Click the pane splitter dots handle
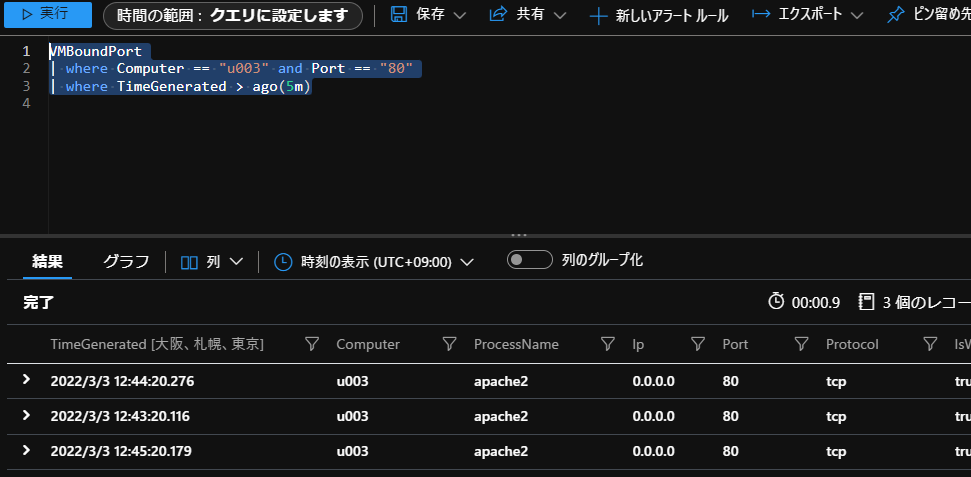This screenshot has width=971, height=477. pyautogui.click(x=518, y=235)
